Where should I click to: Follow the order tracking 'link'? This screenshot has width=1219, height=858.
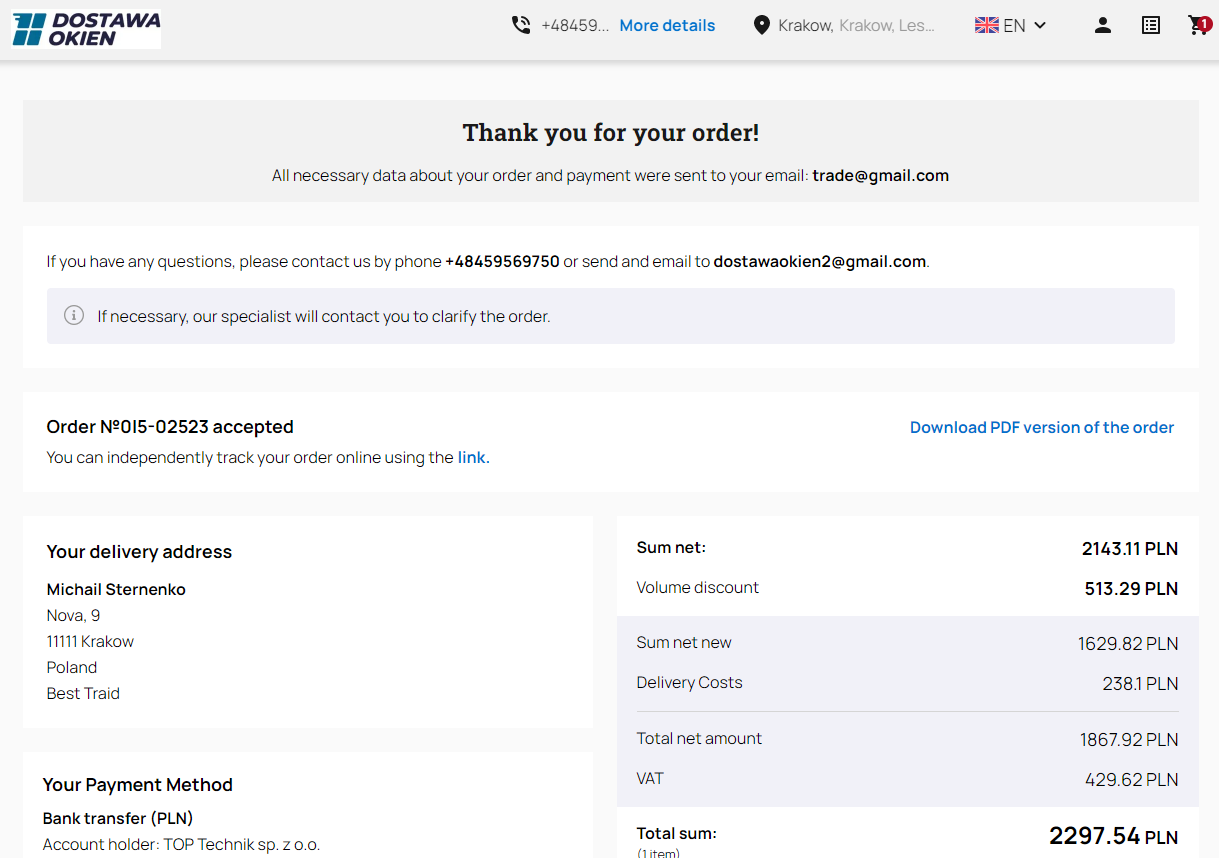[472, 457]
